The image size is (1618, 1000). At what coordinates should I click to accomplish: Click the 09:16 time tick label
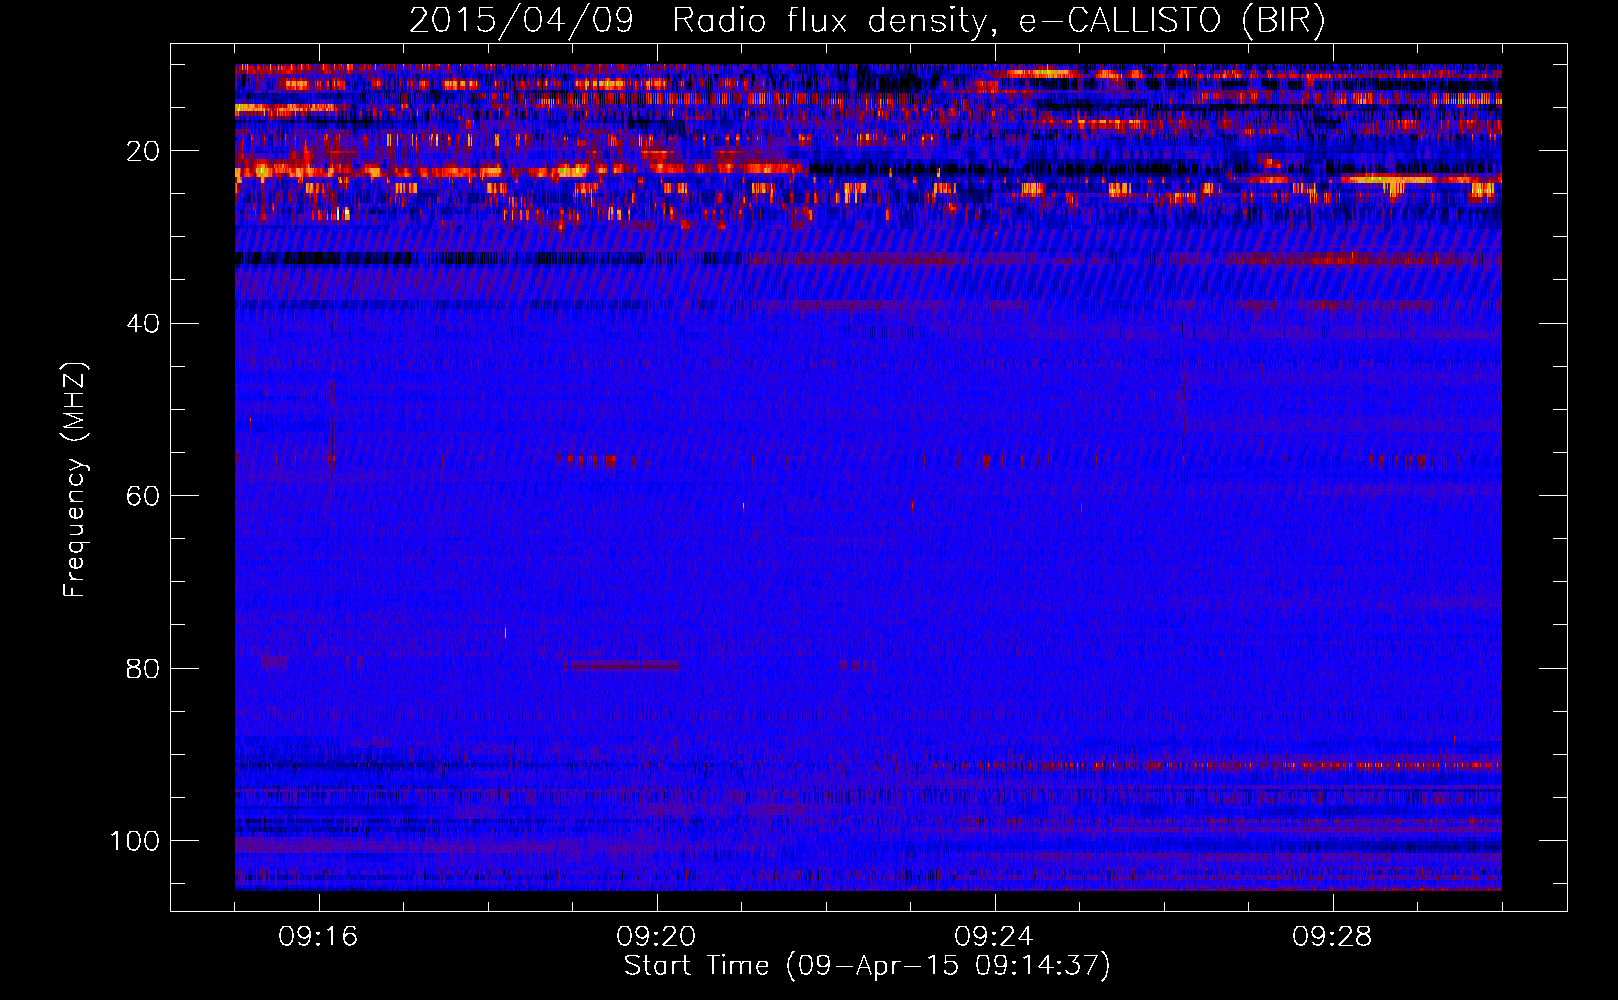318,937
